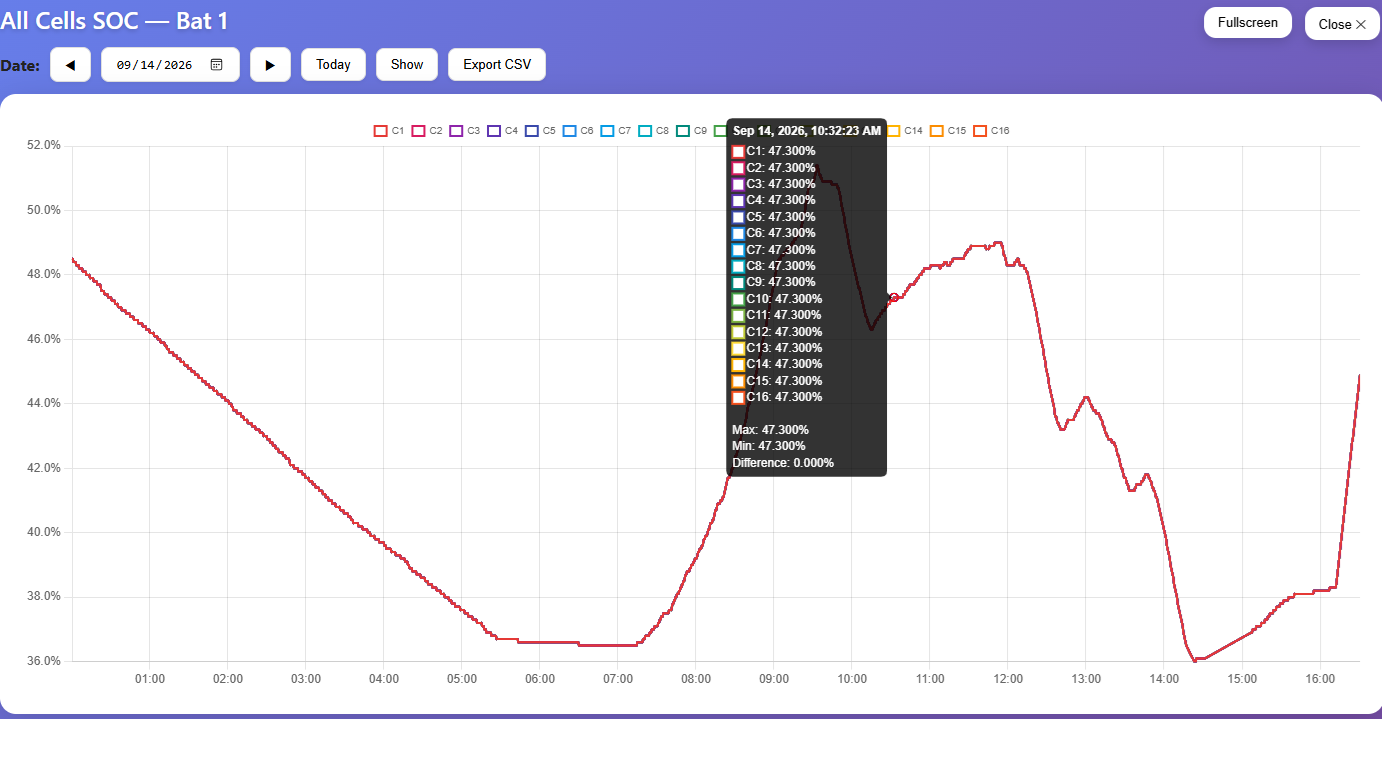Viewport: 1386px width, 765px height.
Task: Toggle the C7 legend item
Action: (617, 131)
